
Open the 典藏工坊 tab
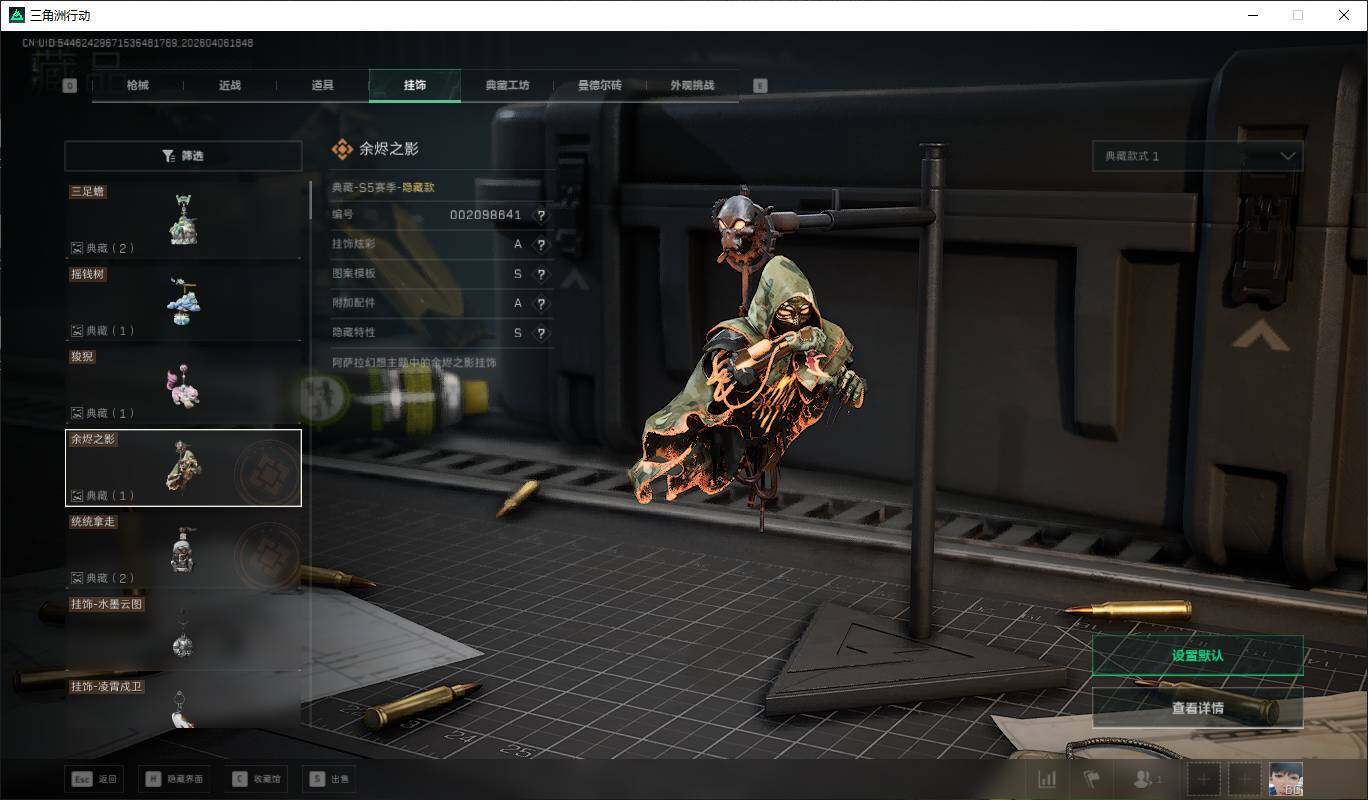pyautogui.click(x=507, y=86)
